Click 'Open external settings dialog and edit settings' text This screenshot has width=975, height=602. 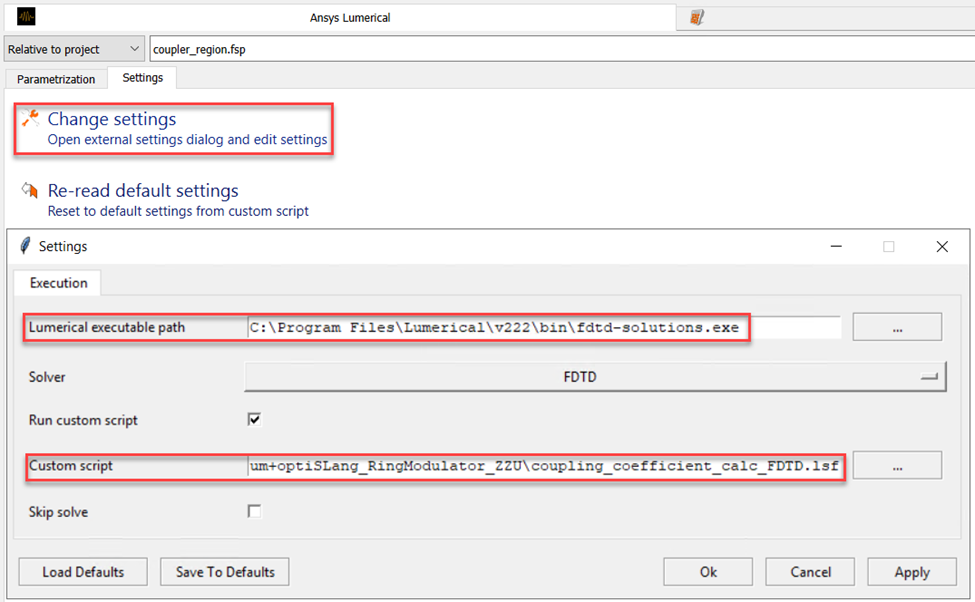coord(187,139)
